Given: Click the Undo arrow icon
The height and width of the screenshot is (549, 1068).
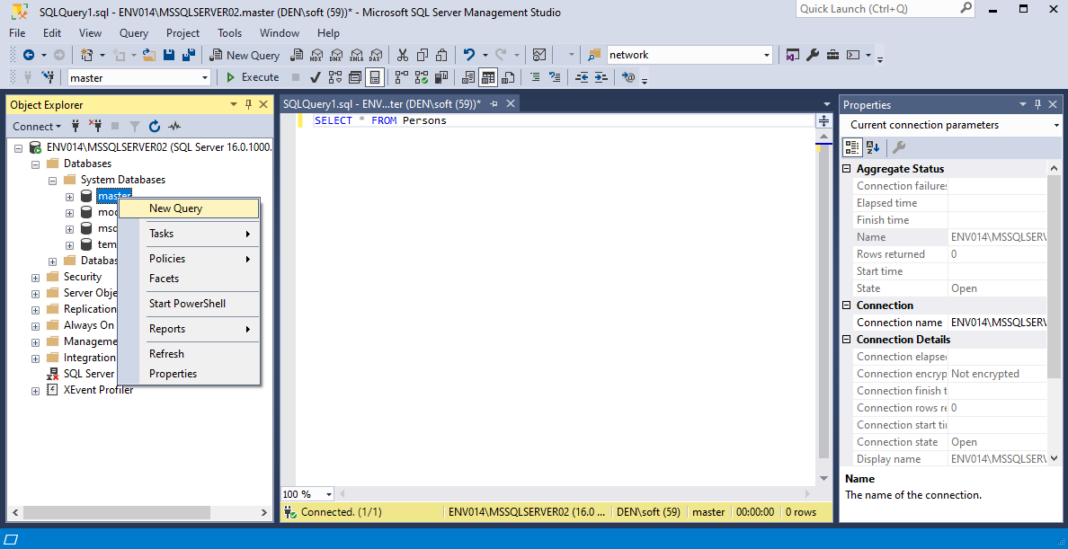Looking at the screenshot, I should (469, 55).
